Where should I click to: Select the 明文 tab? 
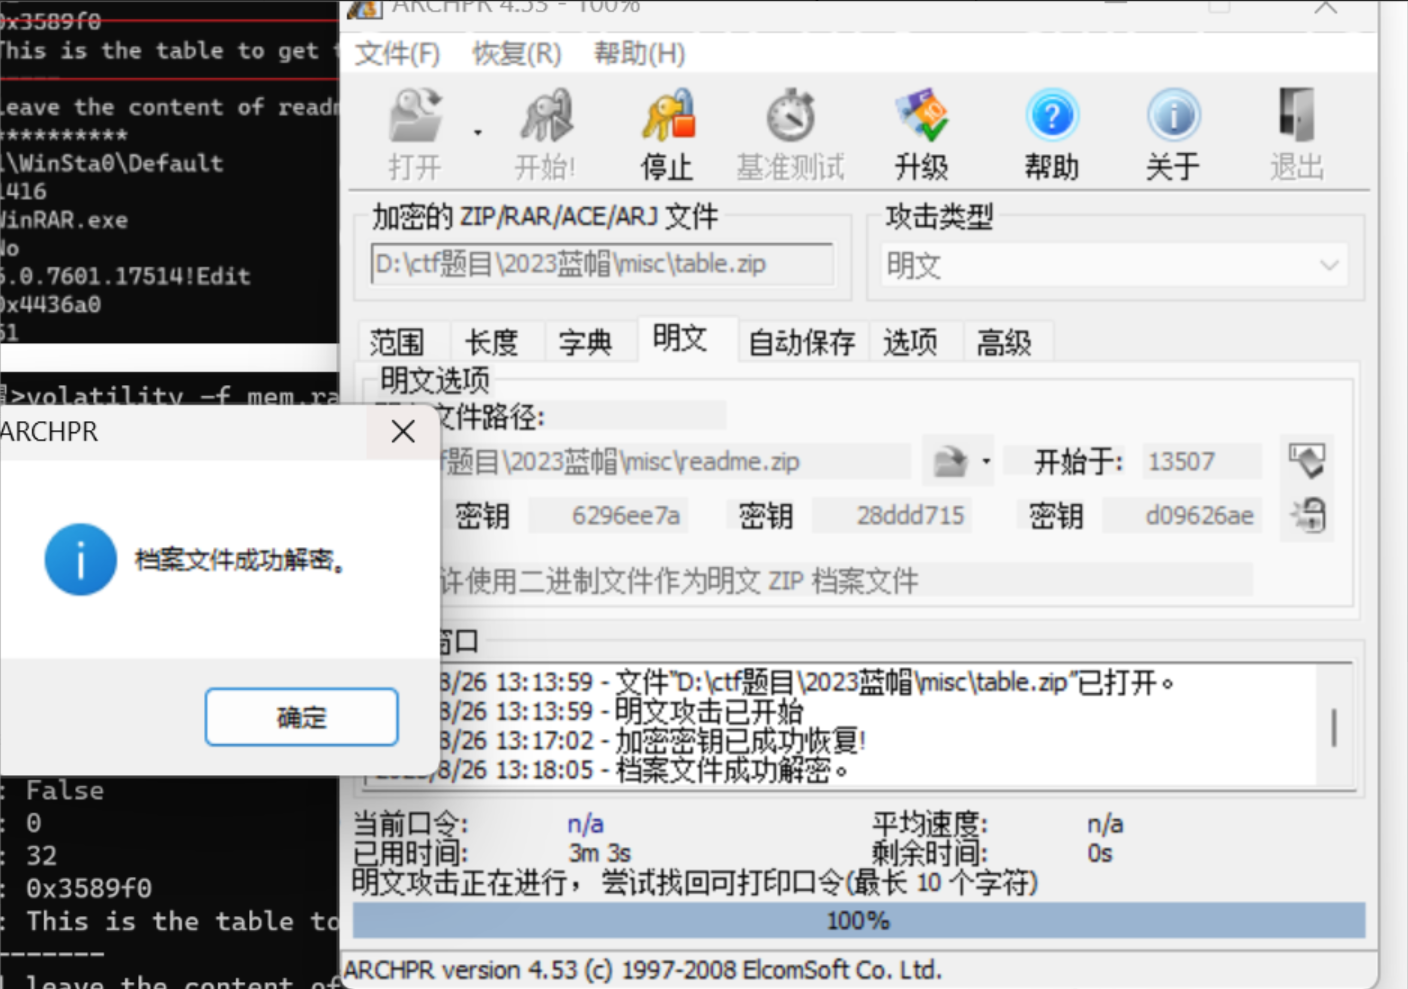pos(680,338)
